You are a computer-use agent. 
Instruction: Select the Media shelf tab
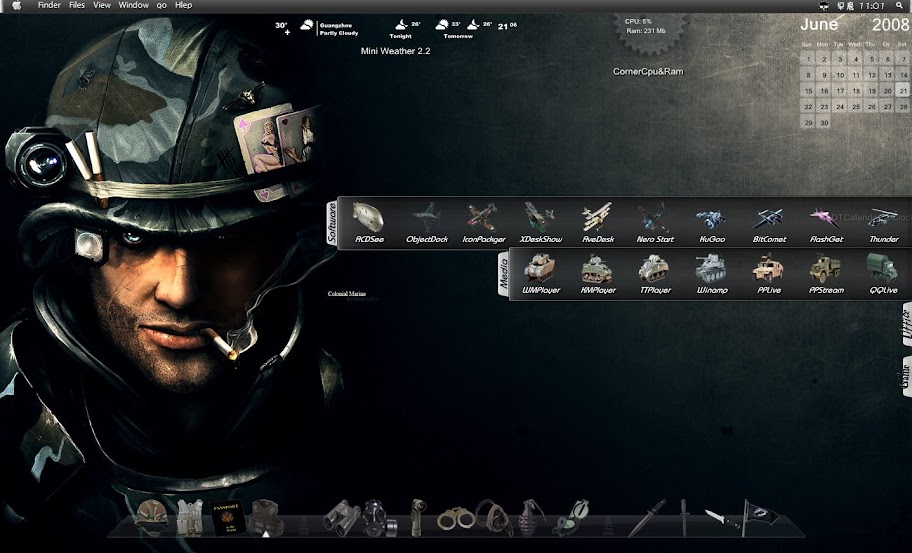[504, 274]
